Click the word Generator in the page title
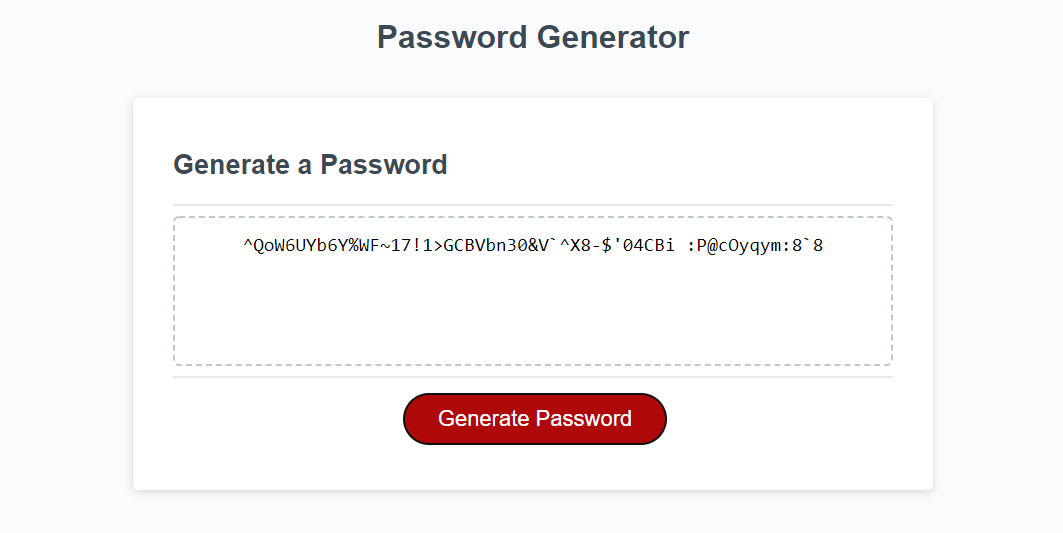This screenshot has width=1063, height=533. point(613,37)
